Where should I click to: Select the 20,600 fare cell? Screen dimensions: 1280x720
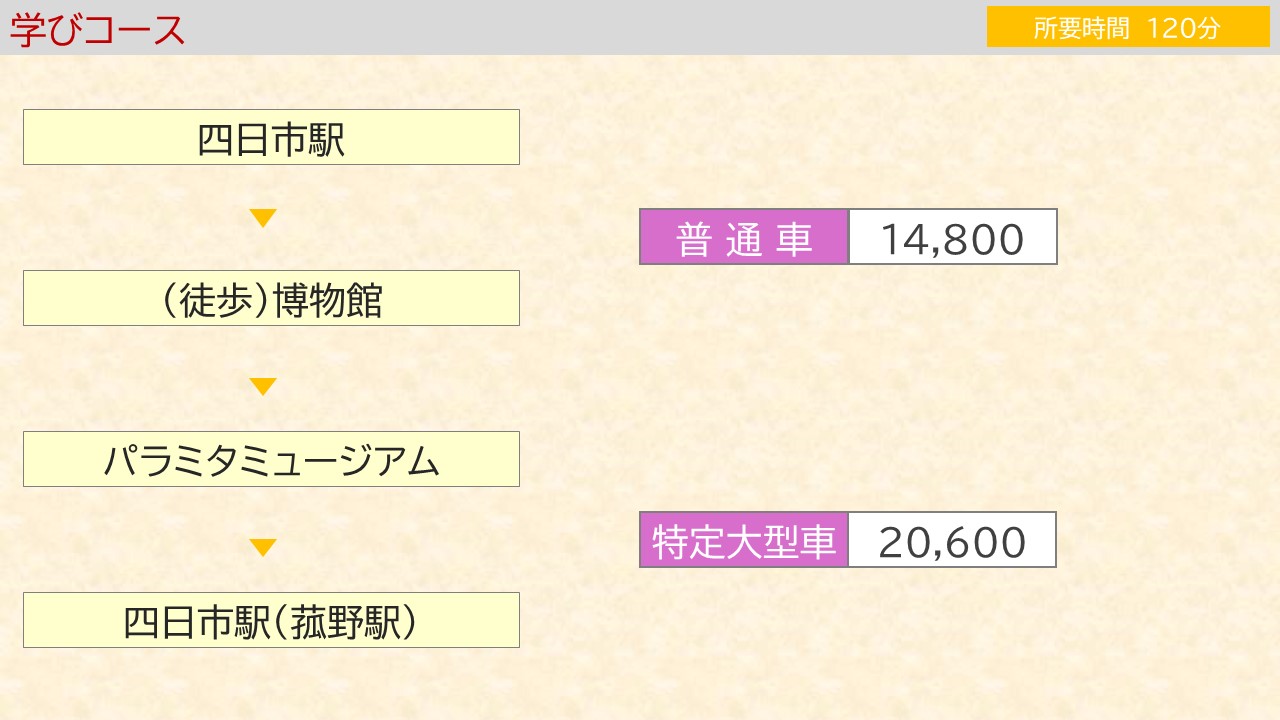coord(952,540)
